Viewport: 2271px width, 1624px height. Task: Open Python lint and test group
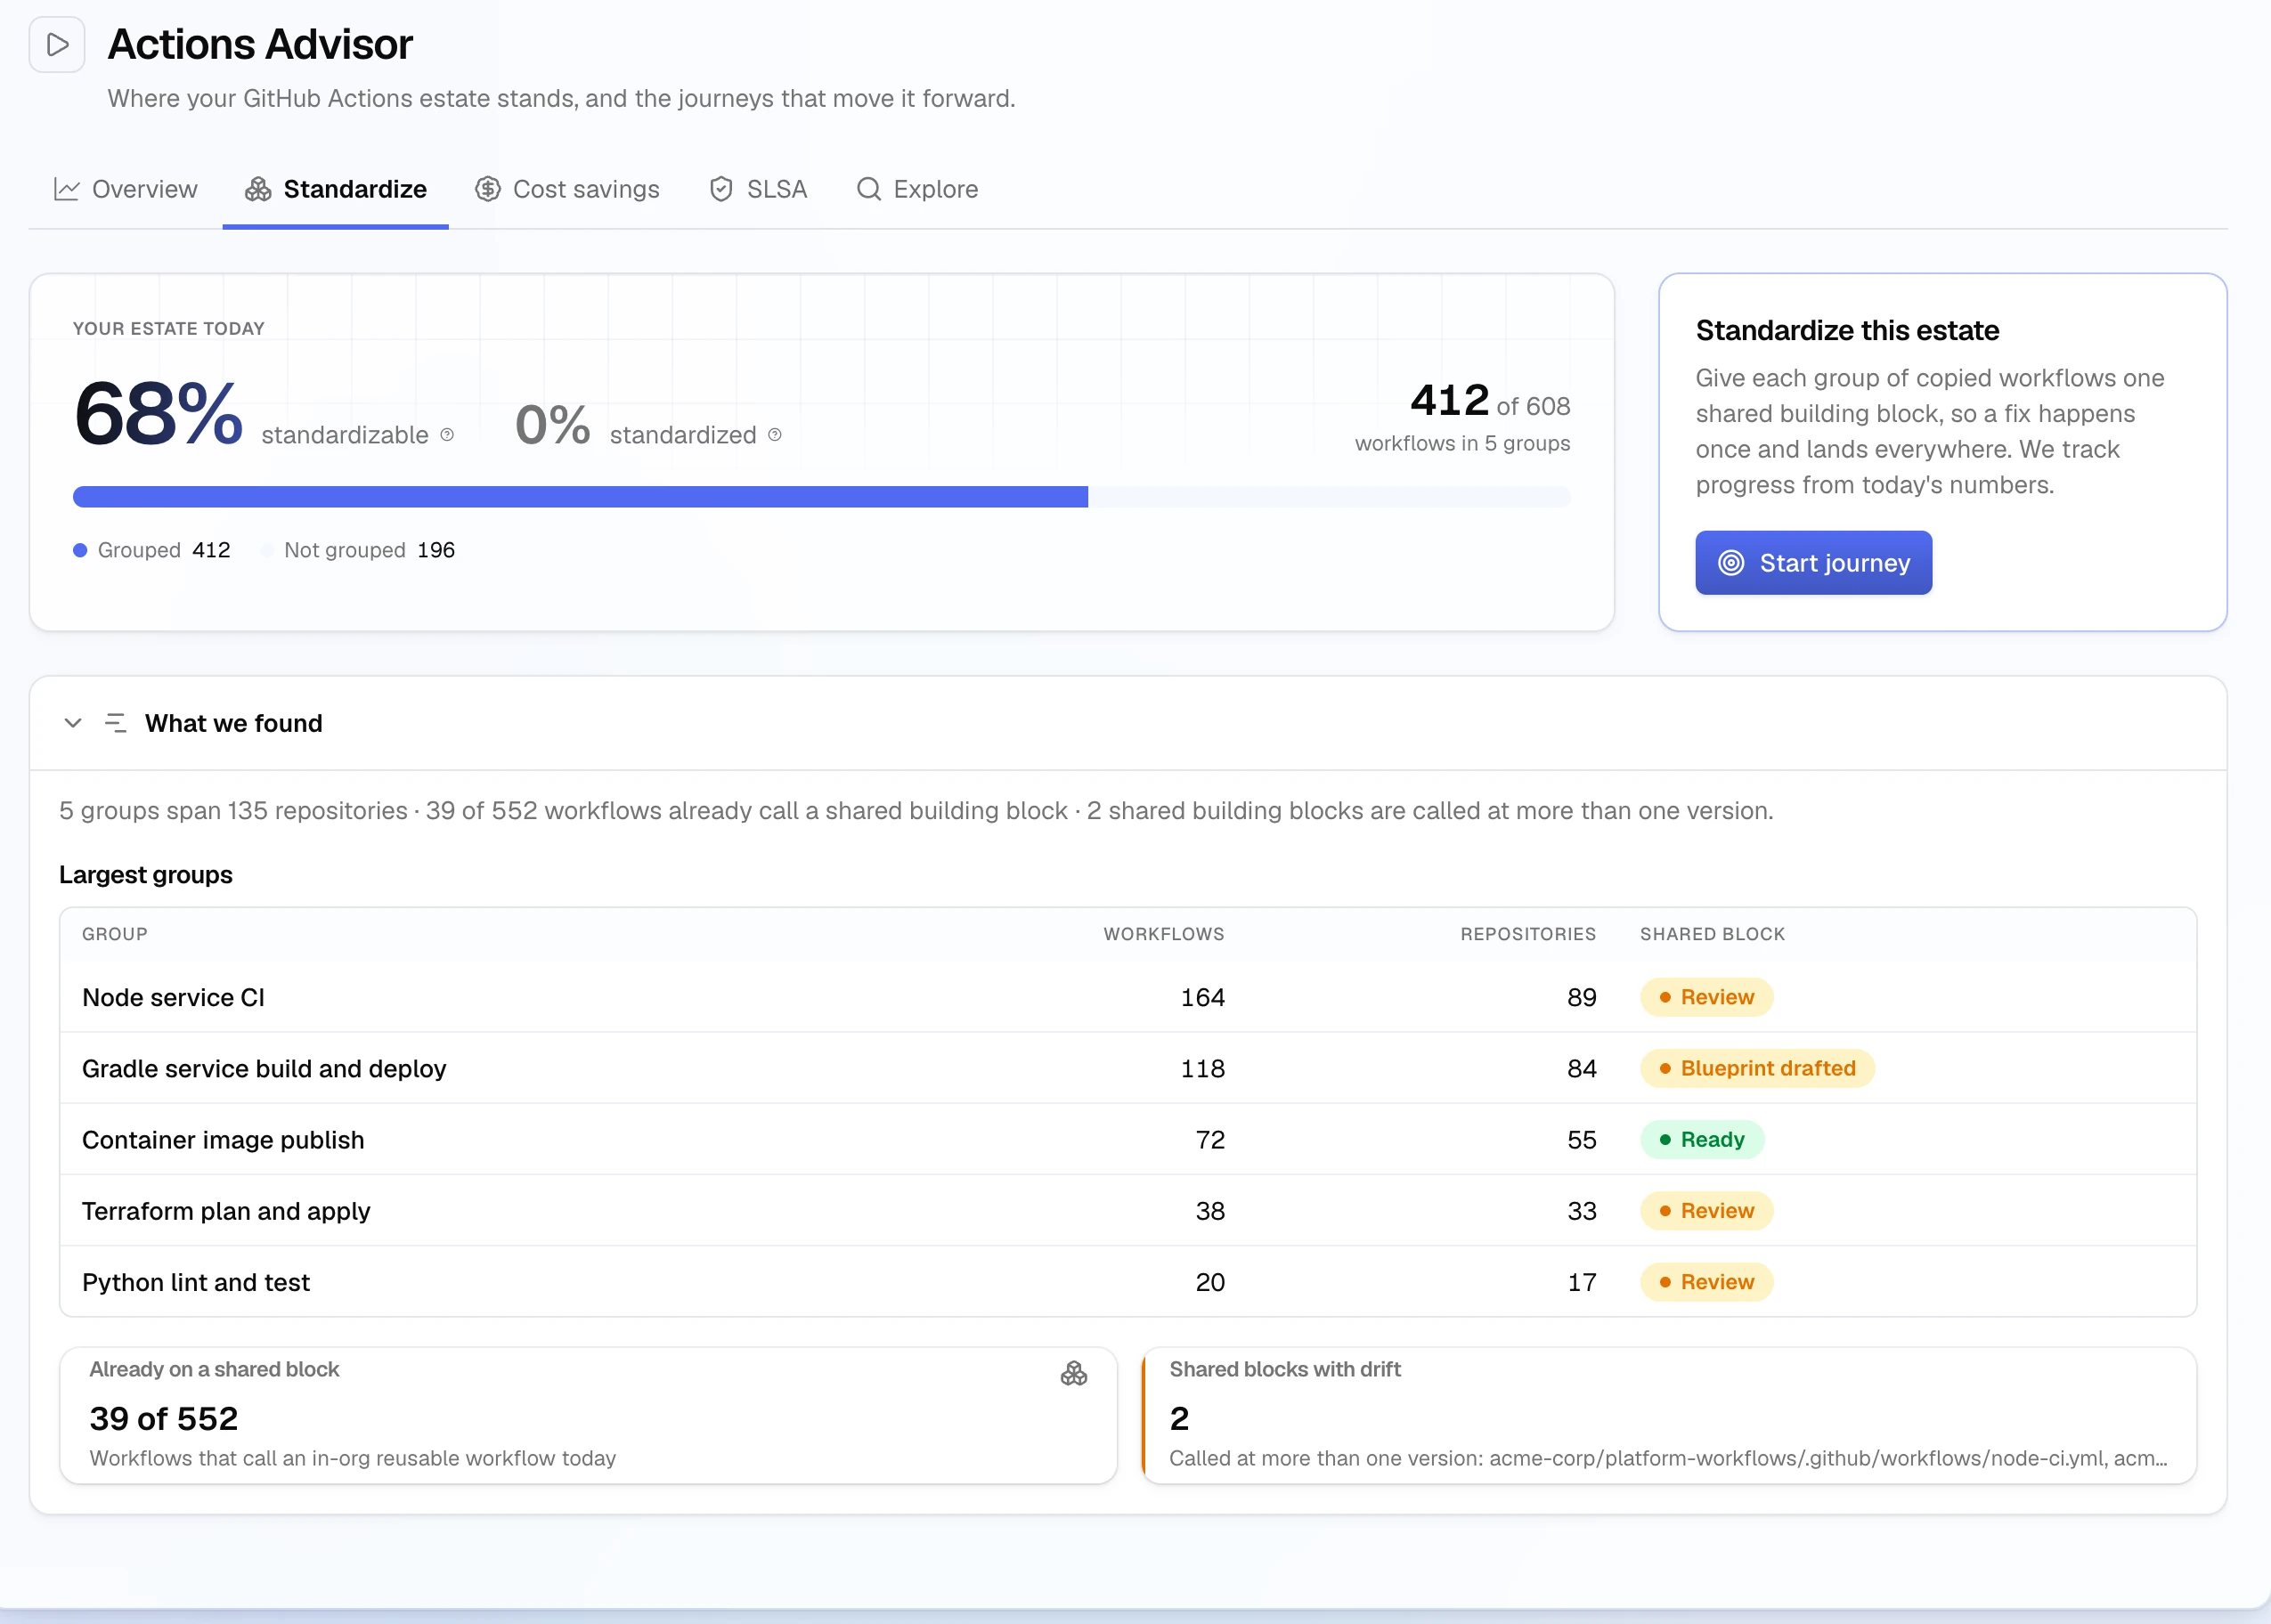tap(1128, 1282)
